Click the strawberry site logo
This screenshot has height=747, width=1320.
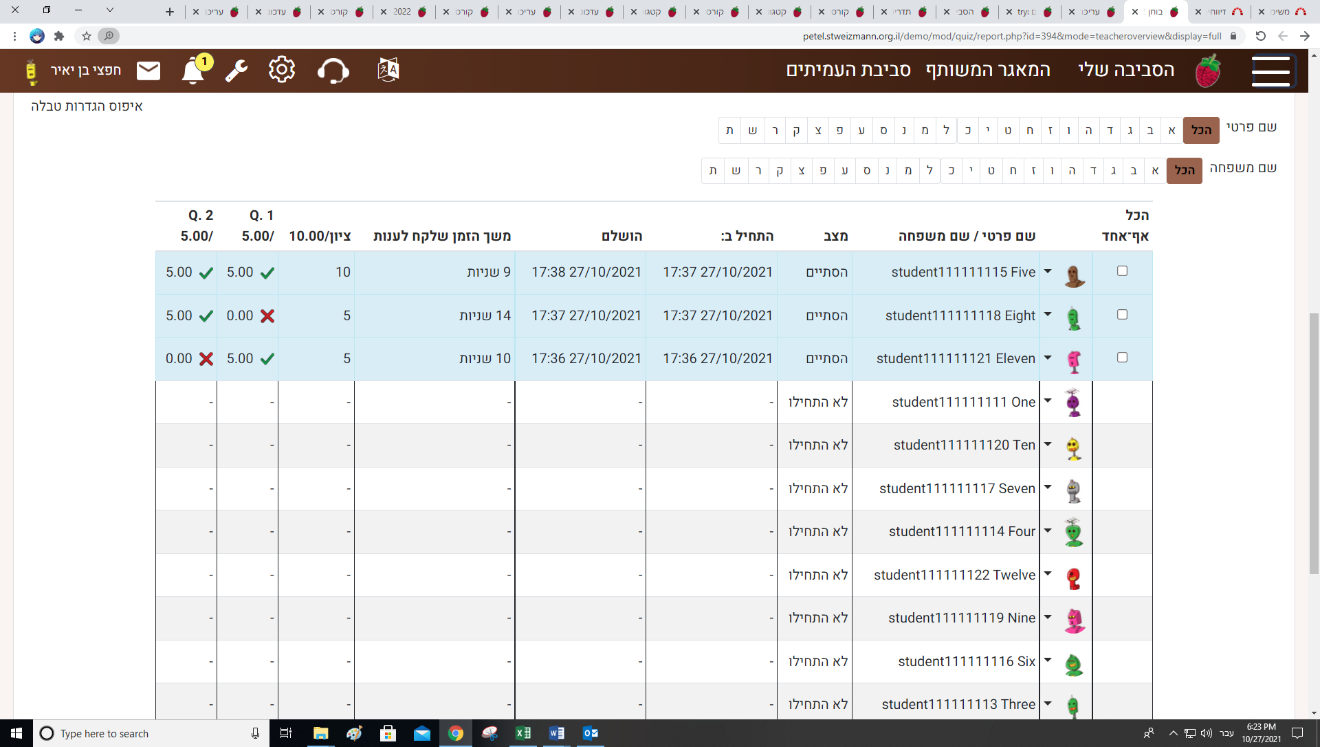(x=1208, y=71)
